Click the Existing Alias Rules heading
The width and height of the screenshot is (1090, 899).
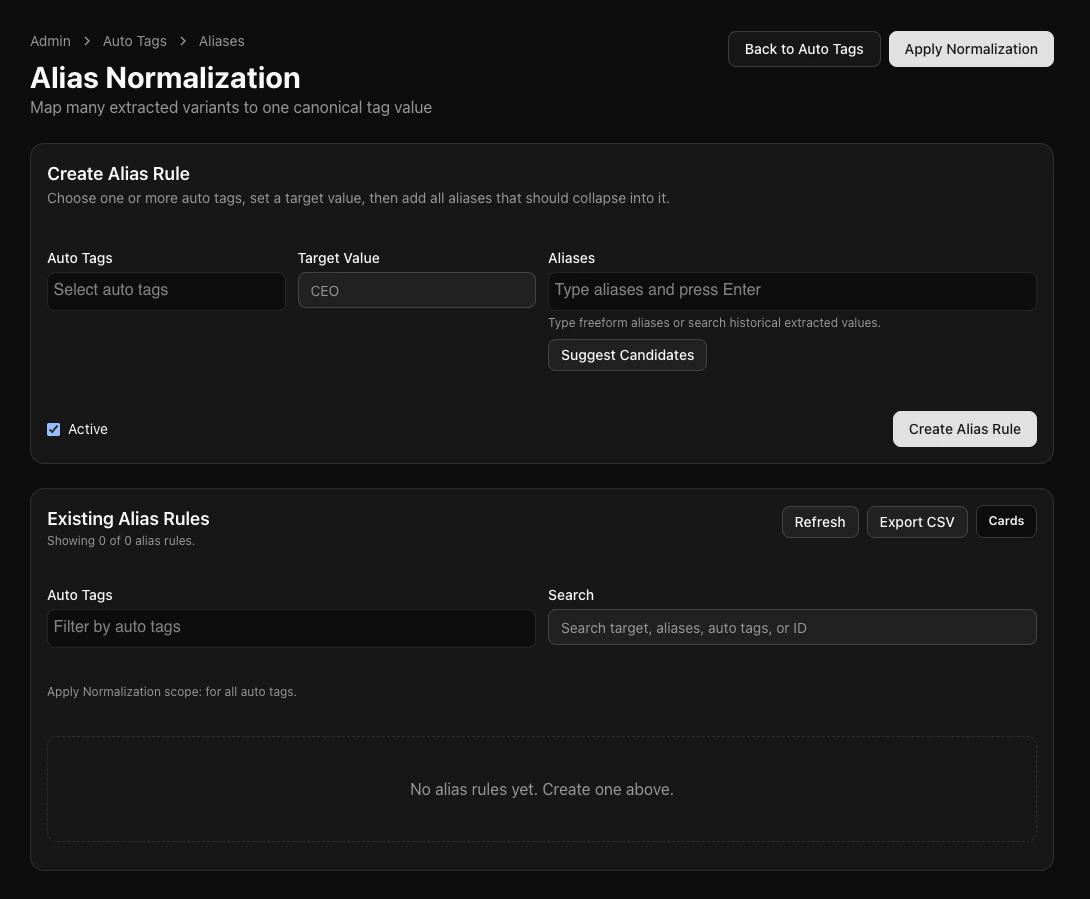point(128,519)
